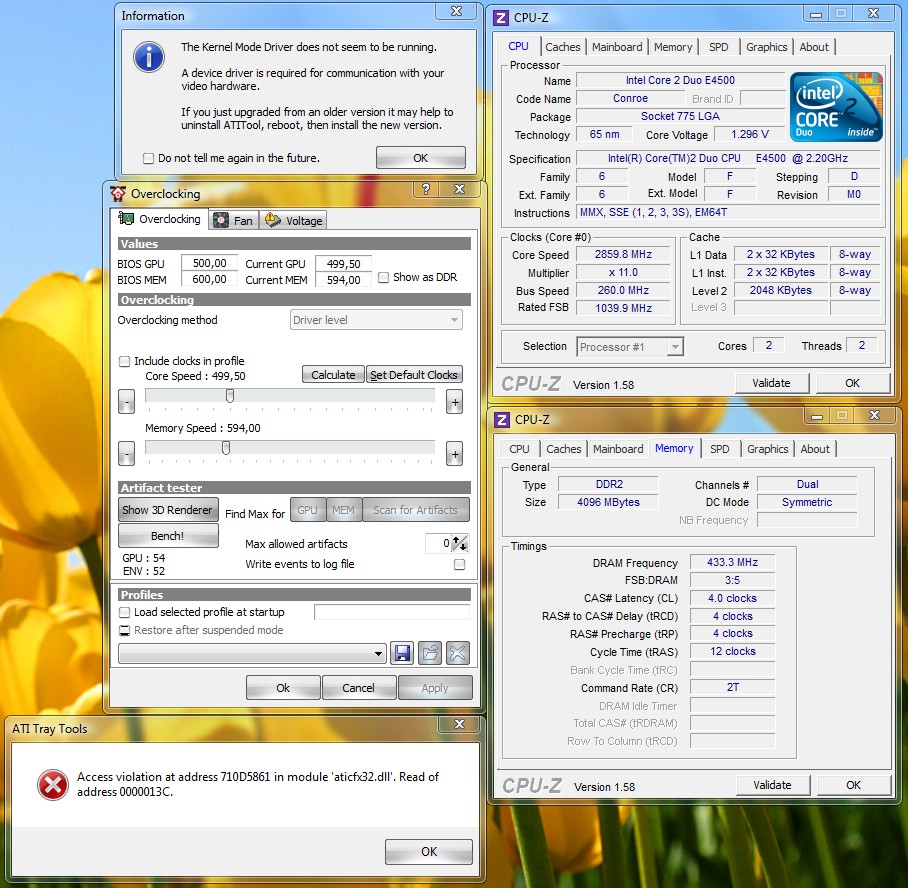Click the load profile folder icon
Image resolution: width=908 pixels, height=888 pixels.
pos(430,653)
